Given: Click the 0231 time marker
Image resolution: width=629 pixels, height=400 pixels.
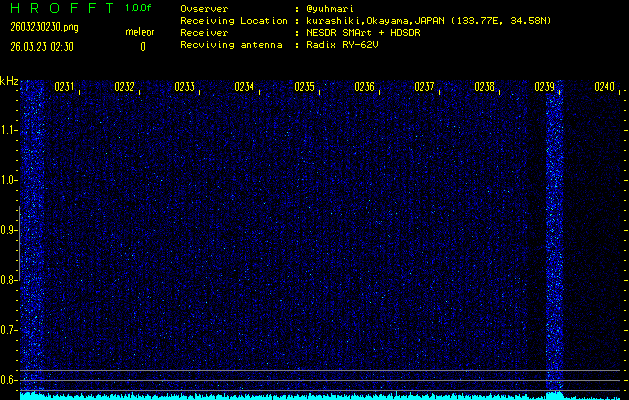Looking at the screenshot, I should (64, 87).
